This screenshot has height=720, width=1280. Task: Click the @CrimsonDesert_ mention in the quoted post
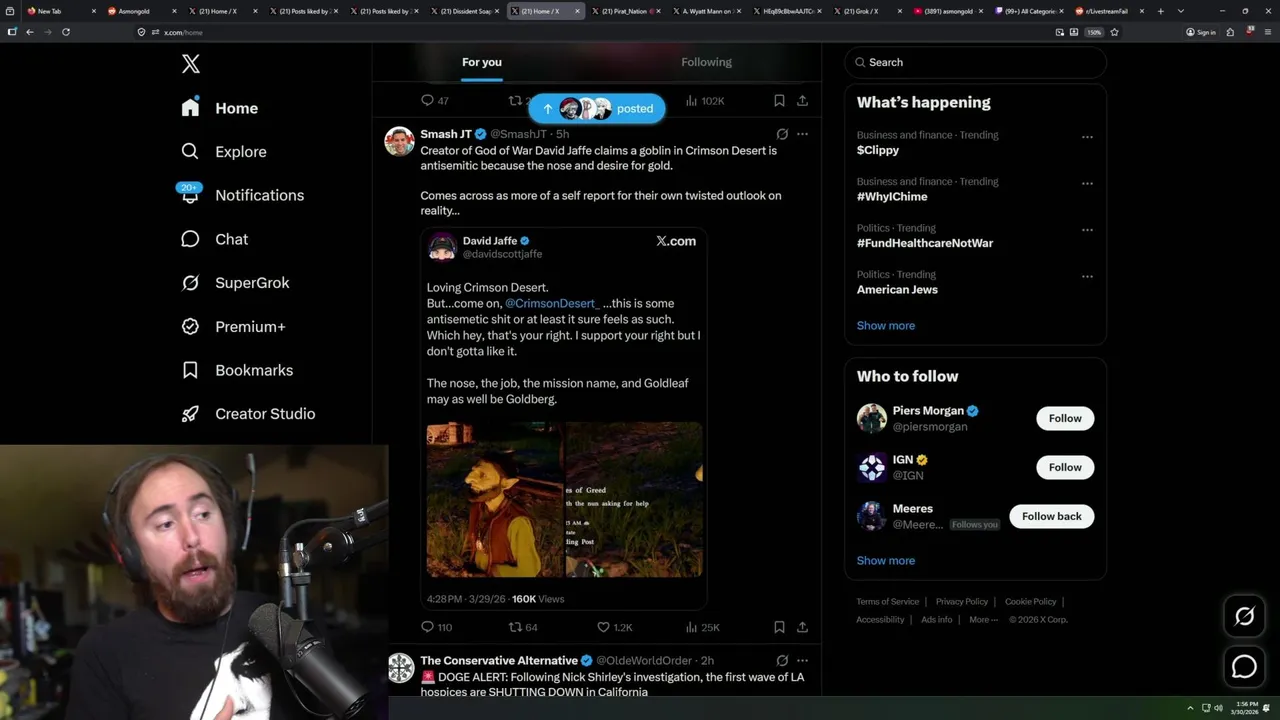(551, 303)
